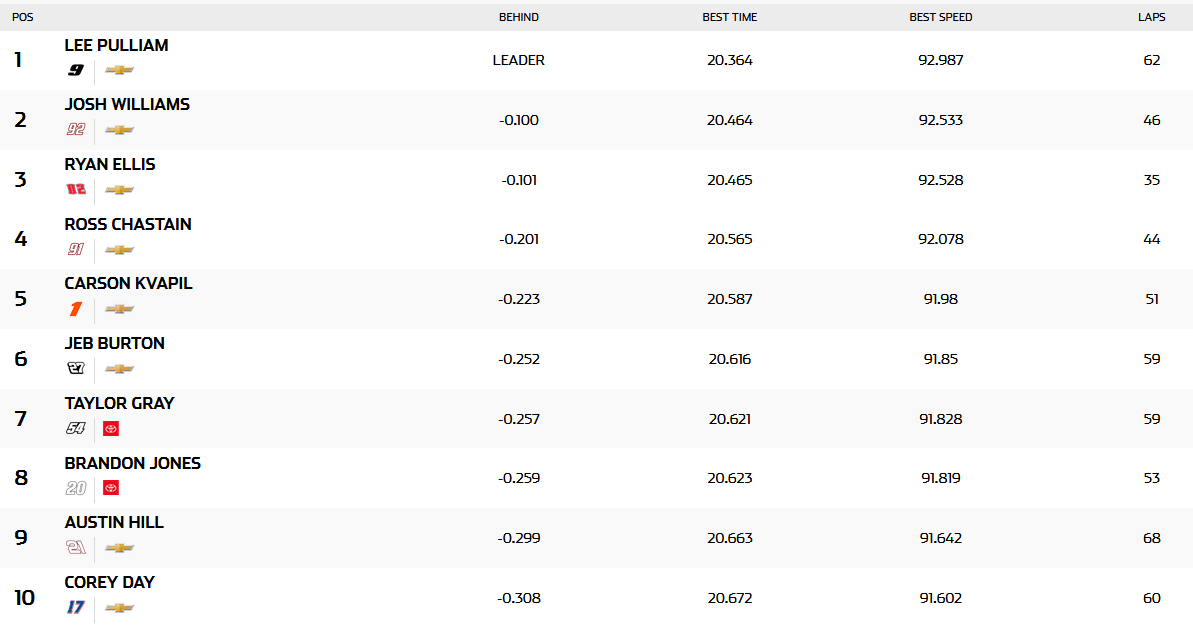Image resolution: width=1193 pixels, height=626 pixels.
Task: Click Jeb Burton's number 27 car badge
Action: [x=76, y=369]
